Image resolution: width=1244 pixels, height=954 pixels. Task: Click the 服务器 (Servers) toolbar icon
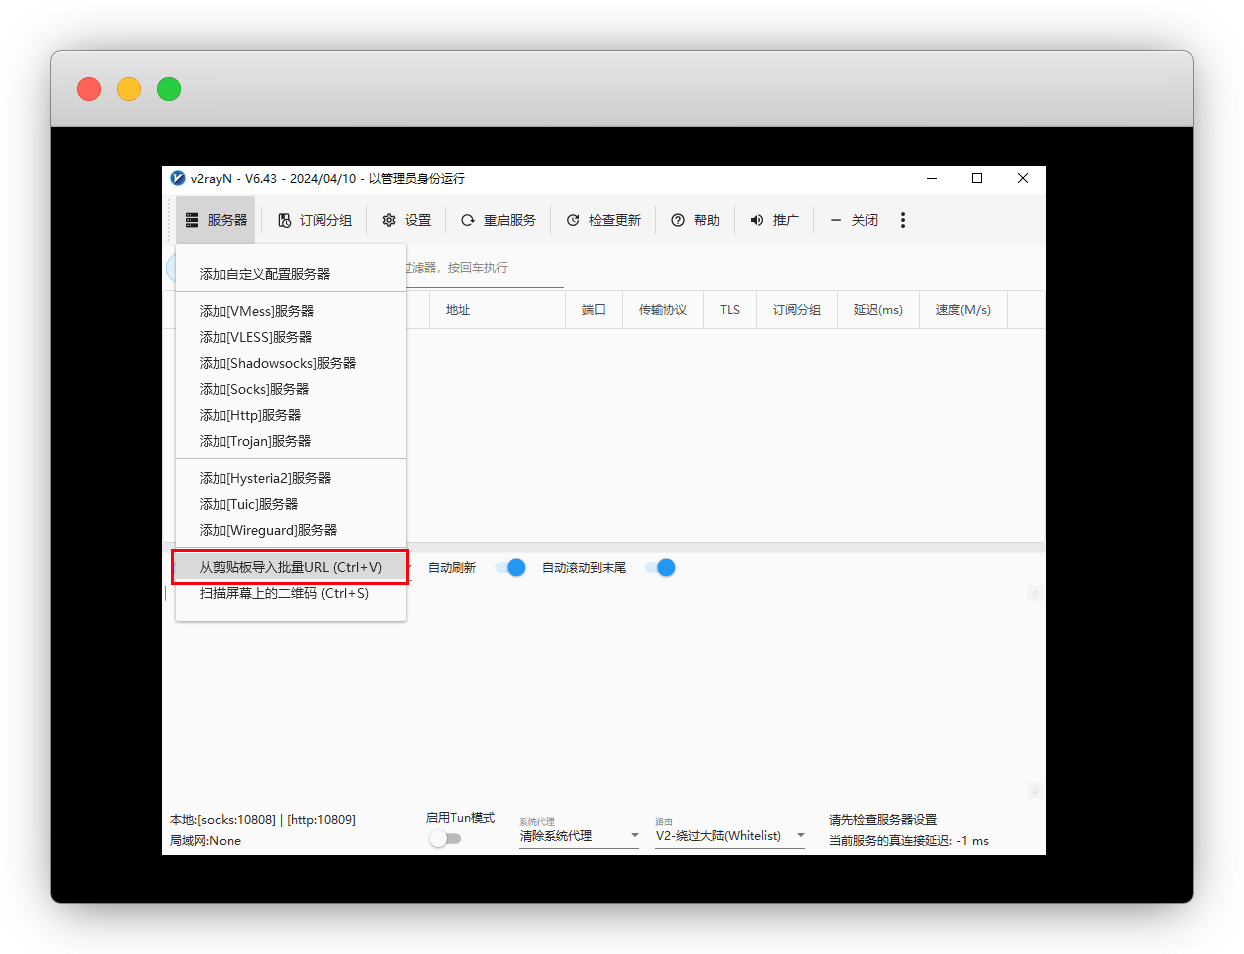click(193, 220)
